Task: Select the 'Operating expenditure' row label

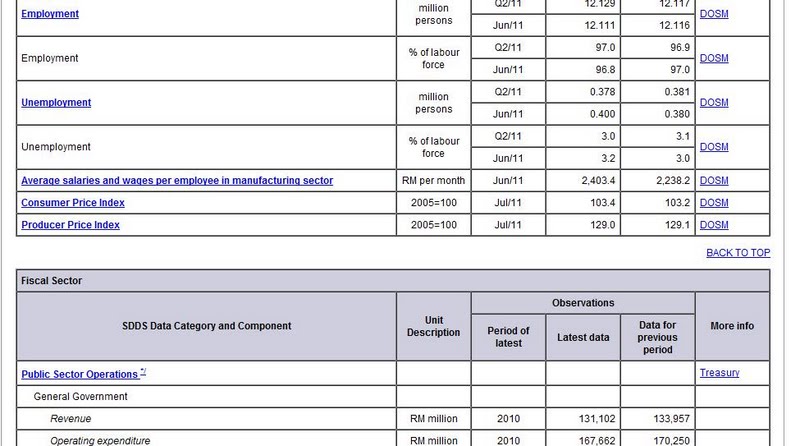Action: pos(100,441)
